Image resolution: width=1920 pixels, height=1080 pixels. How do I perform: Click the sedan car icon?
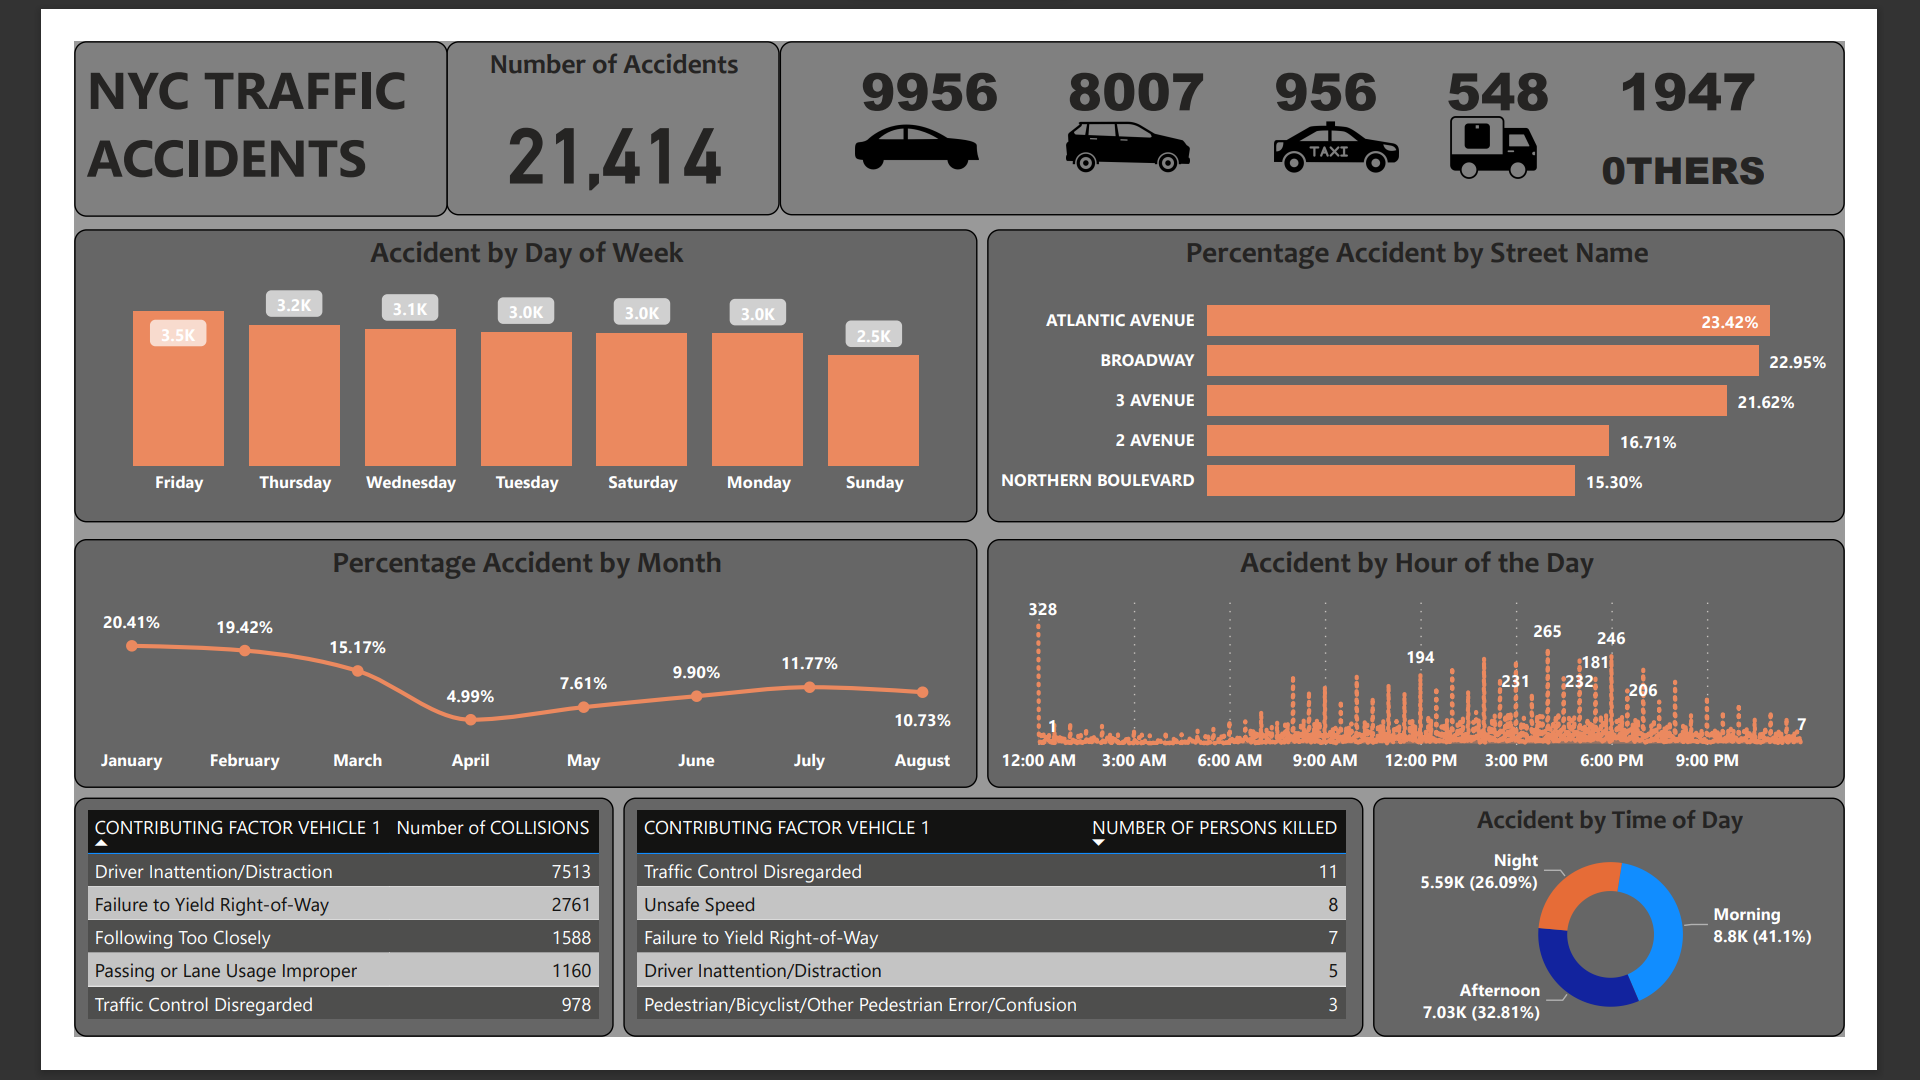click(x=916, y=148)
